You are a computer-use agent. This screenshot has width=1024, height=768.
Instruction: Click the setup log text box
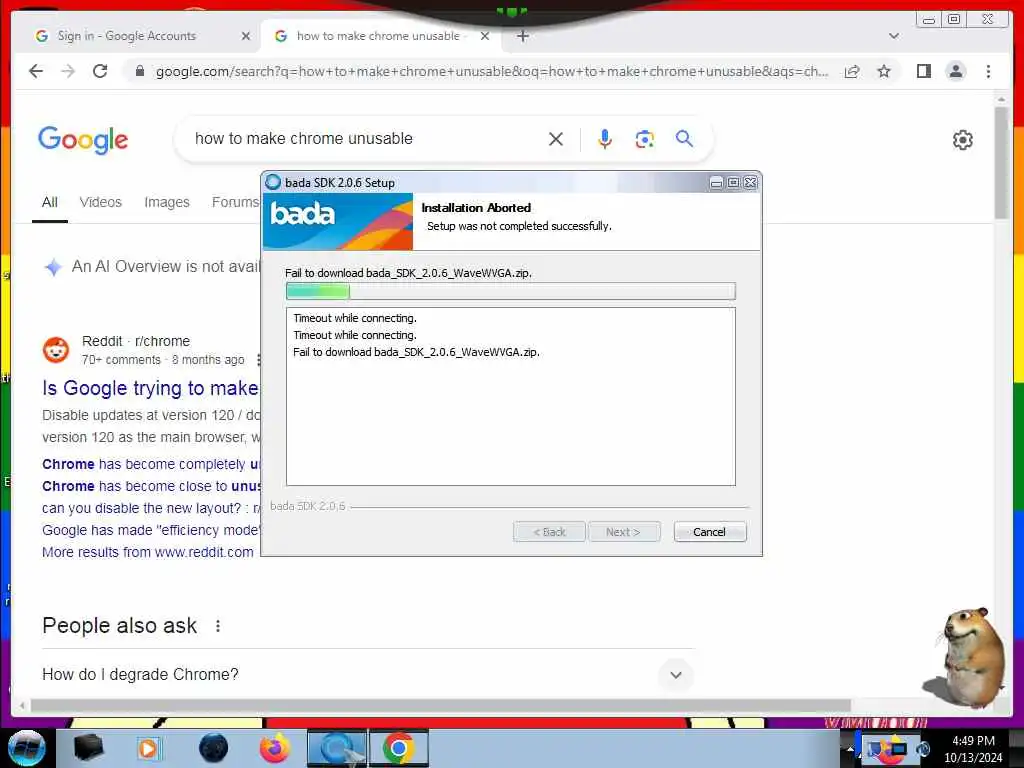(511, 396)
